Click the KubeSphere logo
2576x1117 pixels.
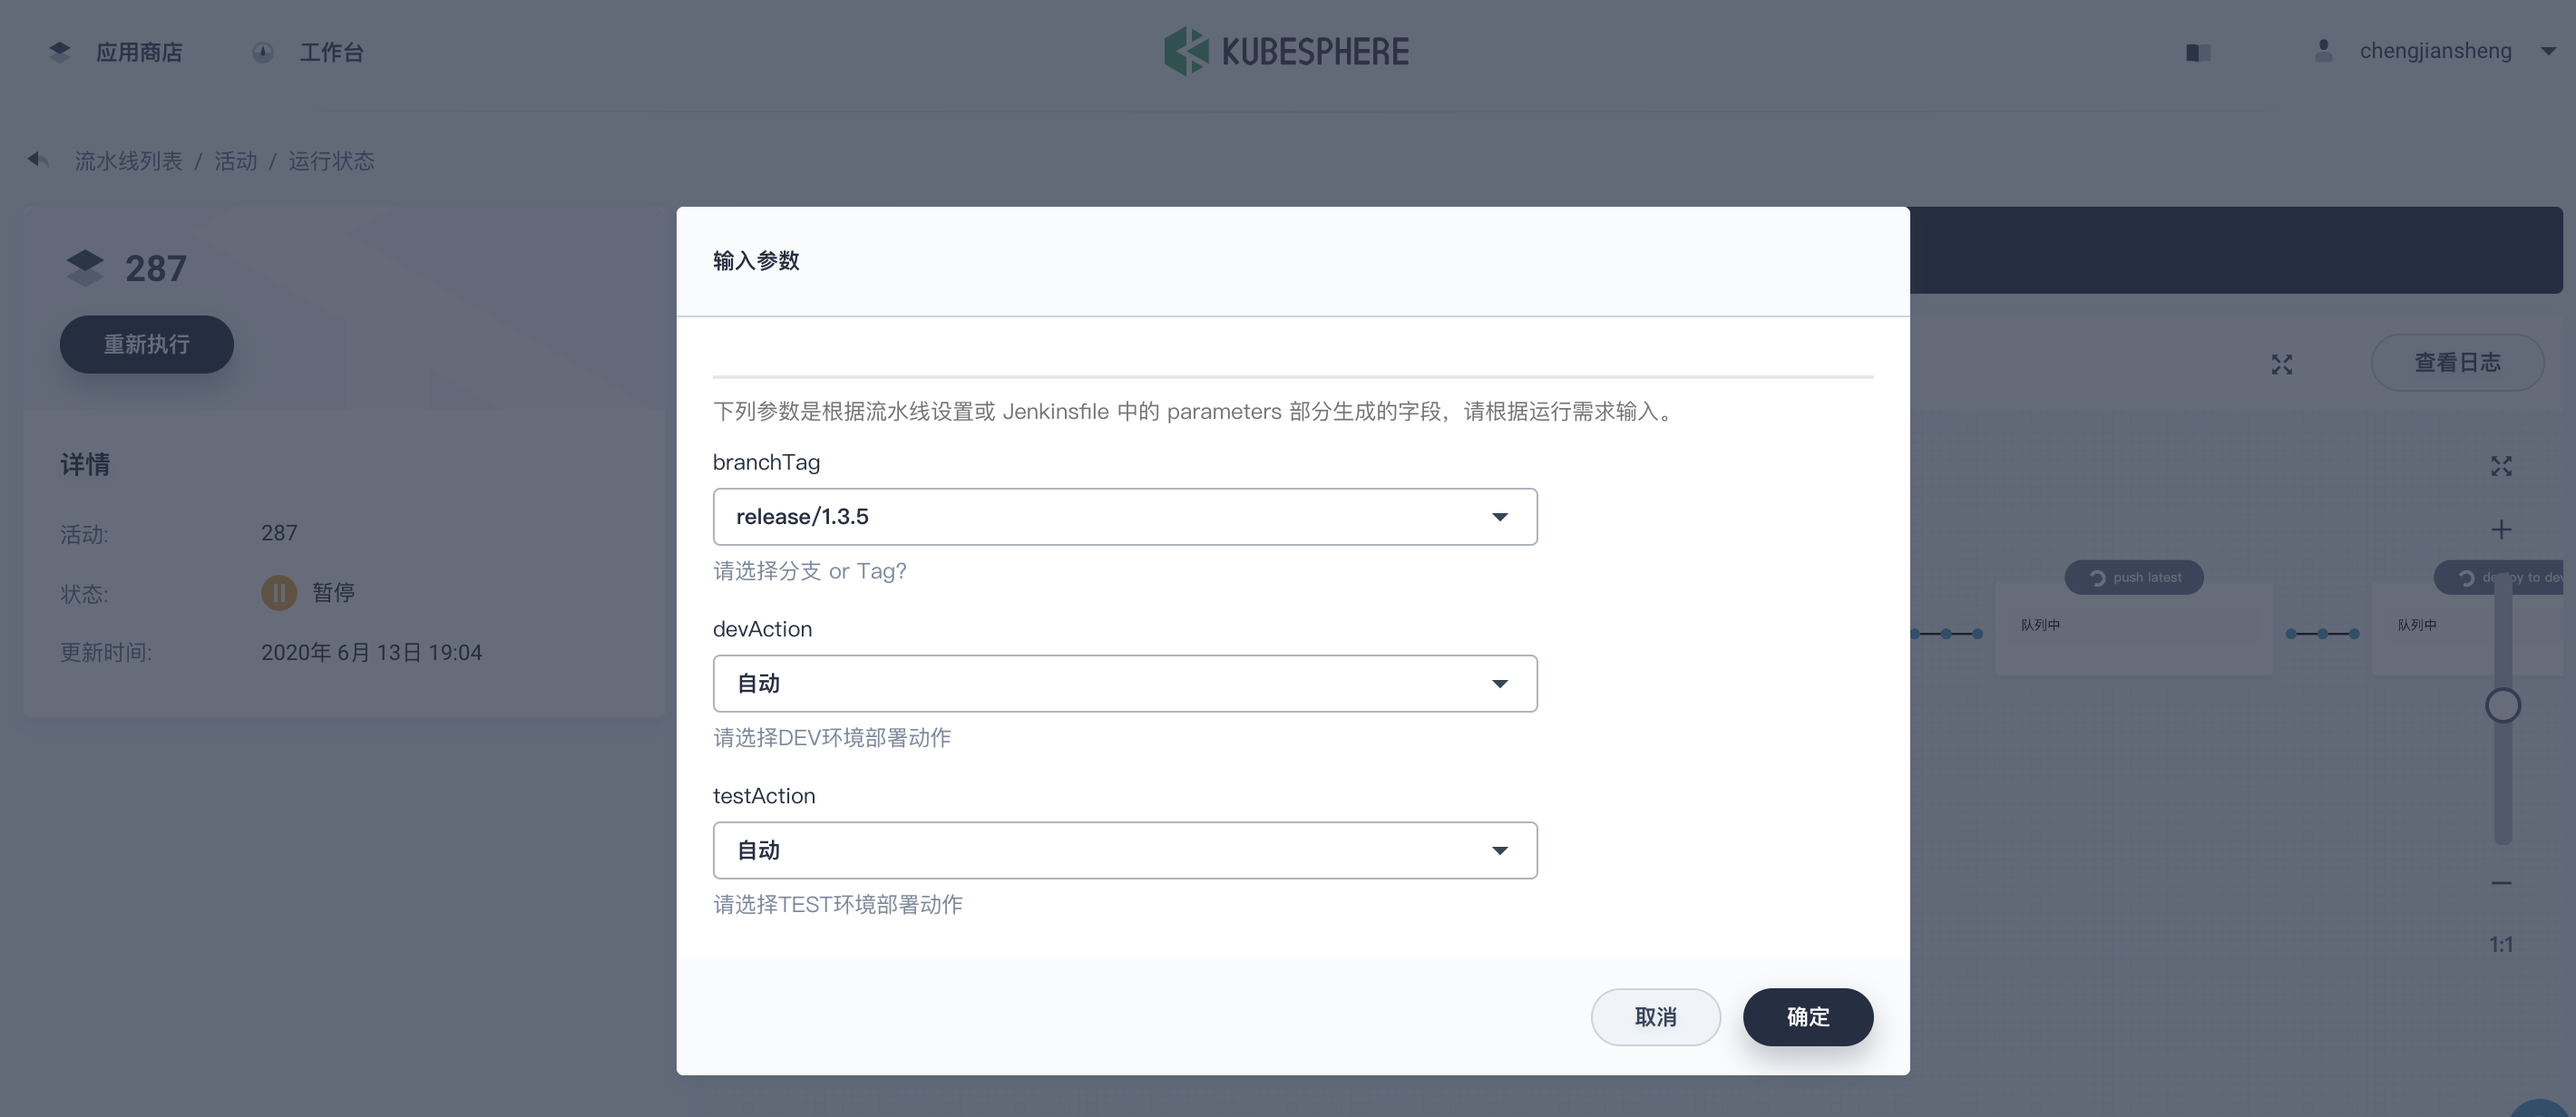click(x=1286, y=51)
